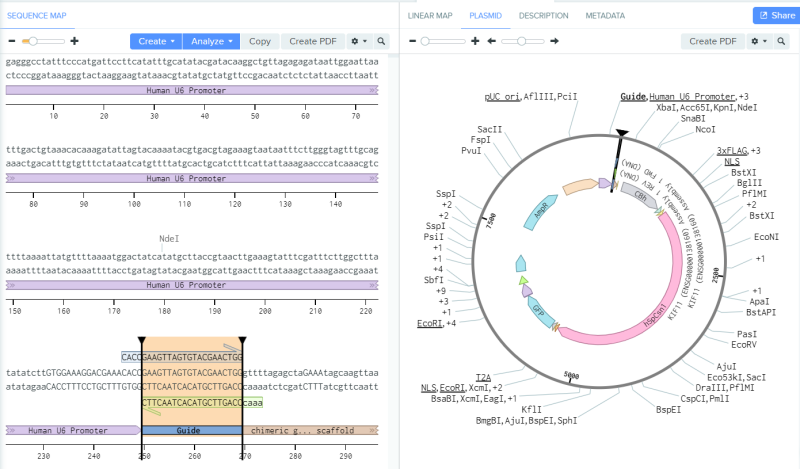Viewport: 800px width, 469px height.
Task: Click the DraIII,PflMI enzyme label
Action: pos(724,388)
